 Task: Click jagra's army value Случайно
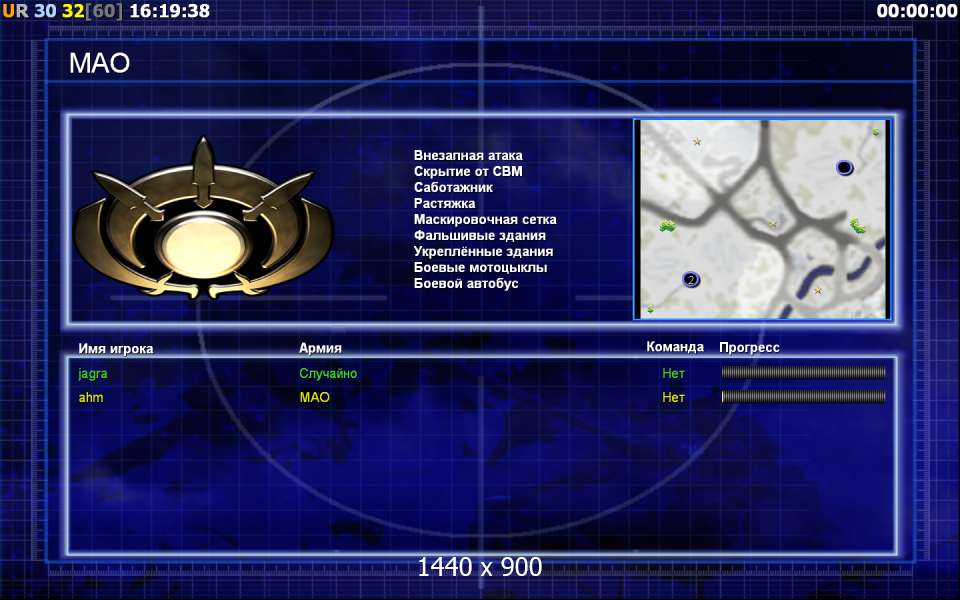(328, 373)
